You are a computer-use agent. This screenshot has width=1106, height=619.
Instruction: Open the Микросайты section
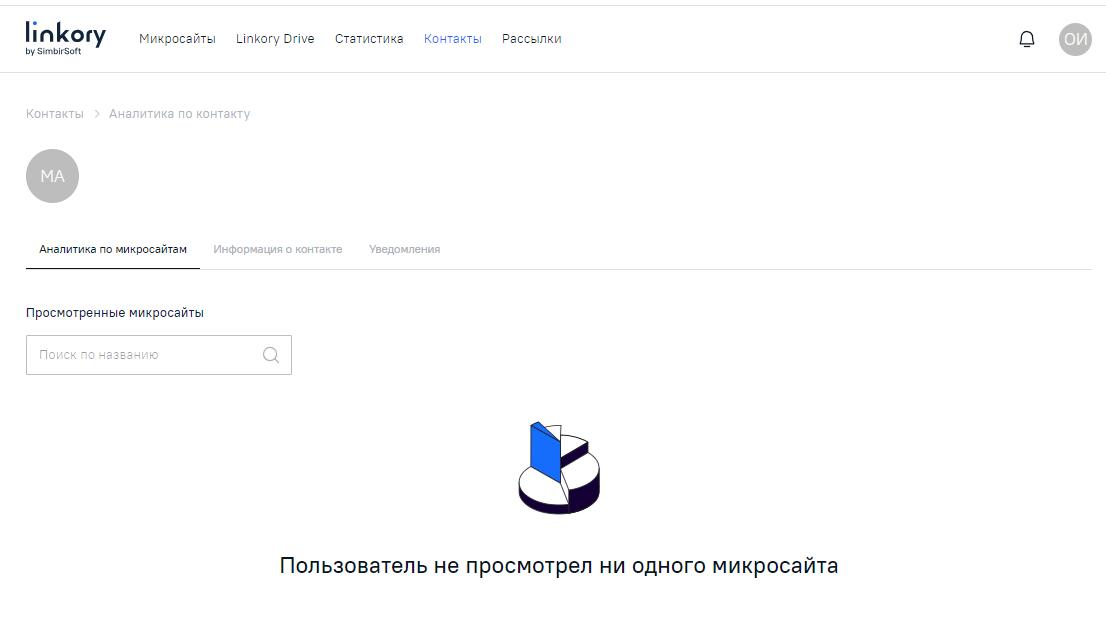[177, 38]
